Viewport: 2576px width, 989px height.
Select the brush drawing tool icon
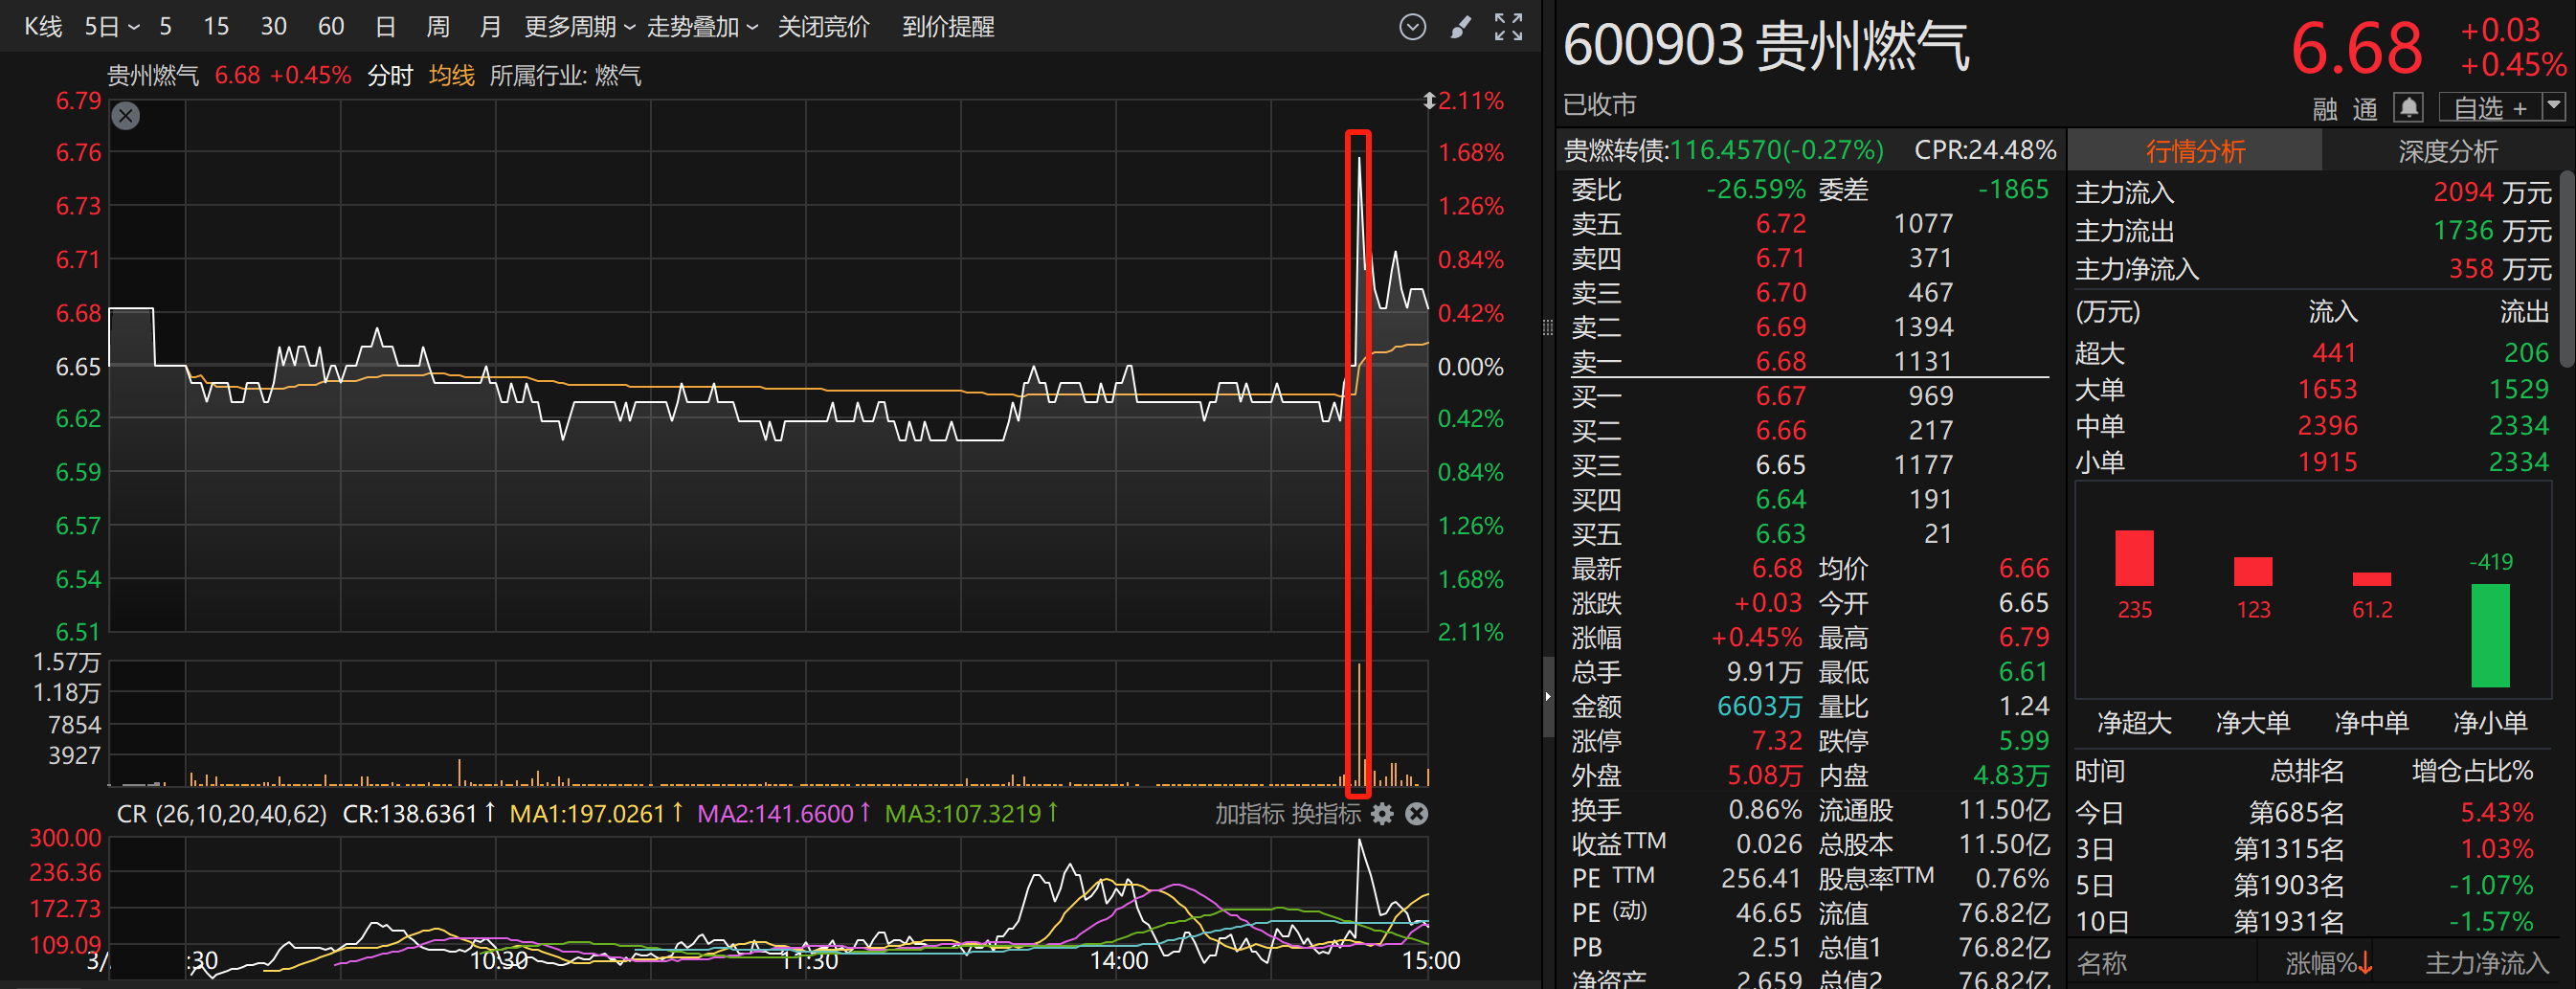click(x=1461, y=27)
